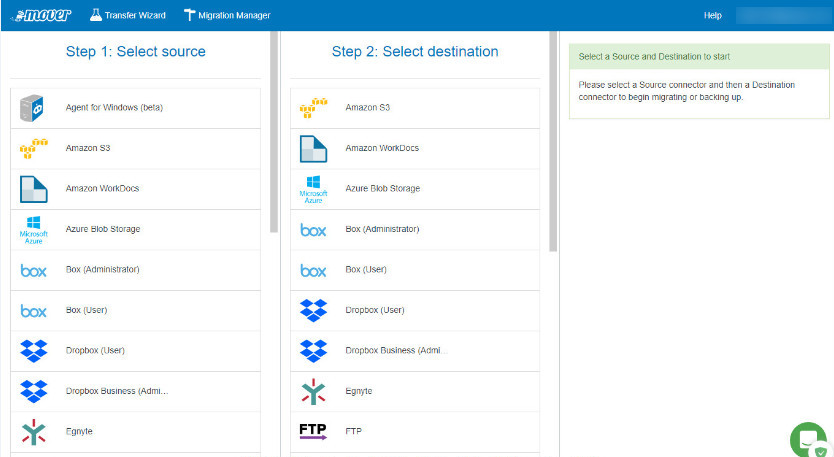
Task: Click the Box (User) logo under destination
Action: (313, 270)
